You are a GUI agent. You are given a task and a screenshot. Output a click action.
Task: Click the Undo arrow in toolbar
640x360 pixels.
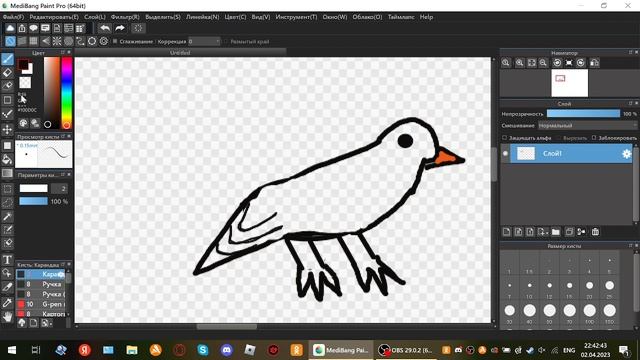[x=105, y=28]
